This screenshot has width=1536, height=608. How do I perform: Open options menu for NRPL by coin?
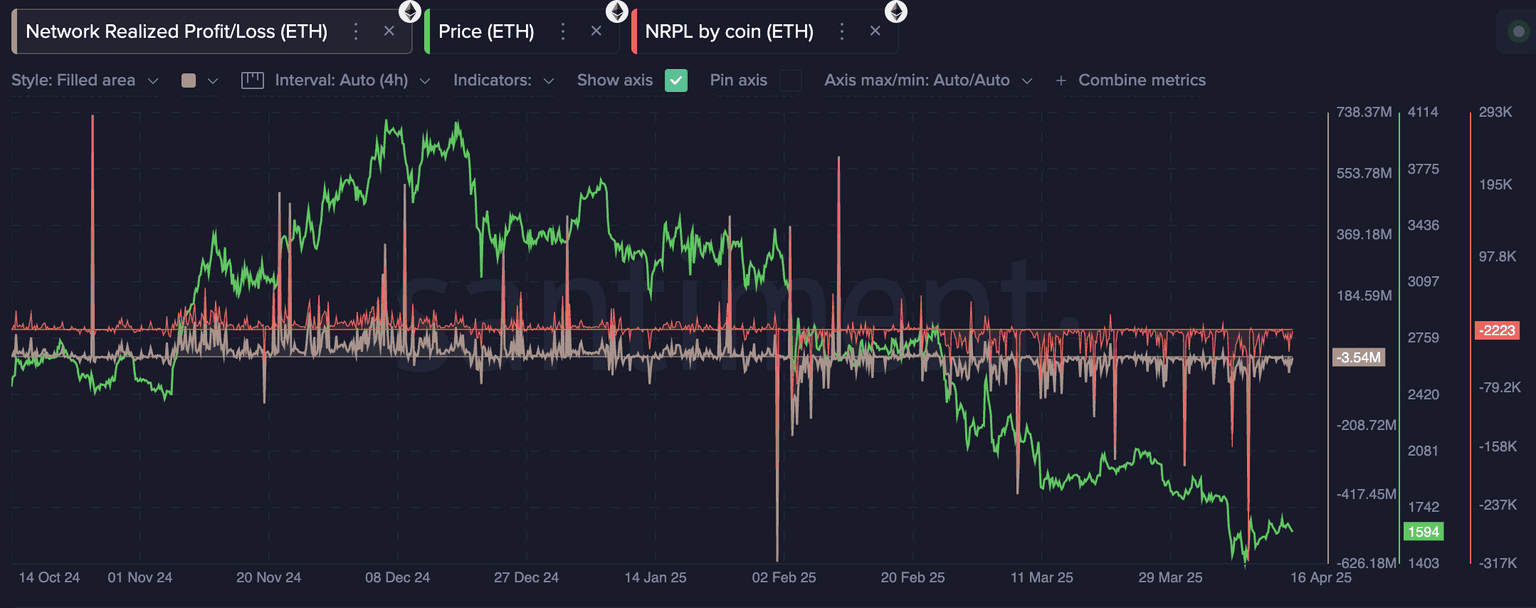(841, 32)
